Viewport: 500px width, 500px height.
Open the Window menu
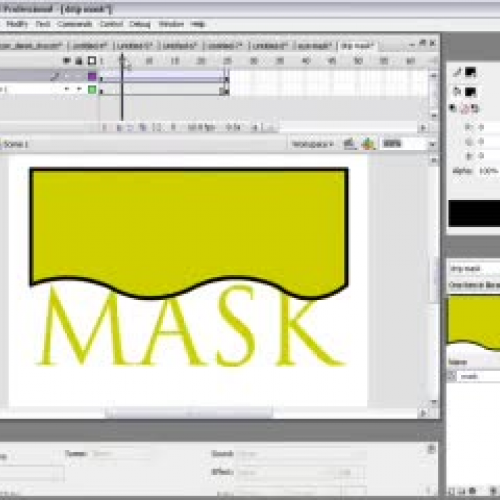click(x=171, y=24)
